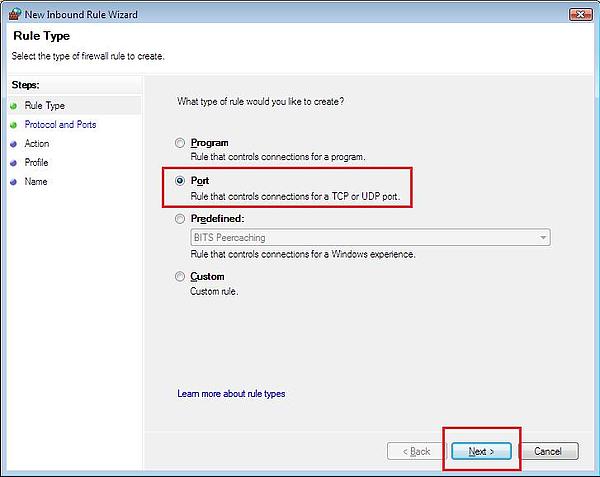Choose the Port radio button
Screen dimensions: 600x477
coord(180,181)
